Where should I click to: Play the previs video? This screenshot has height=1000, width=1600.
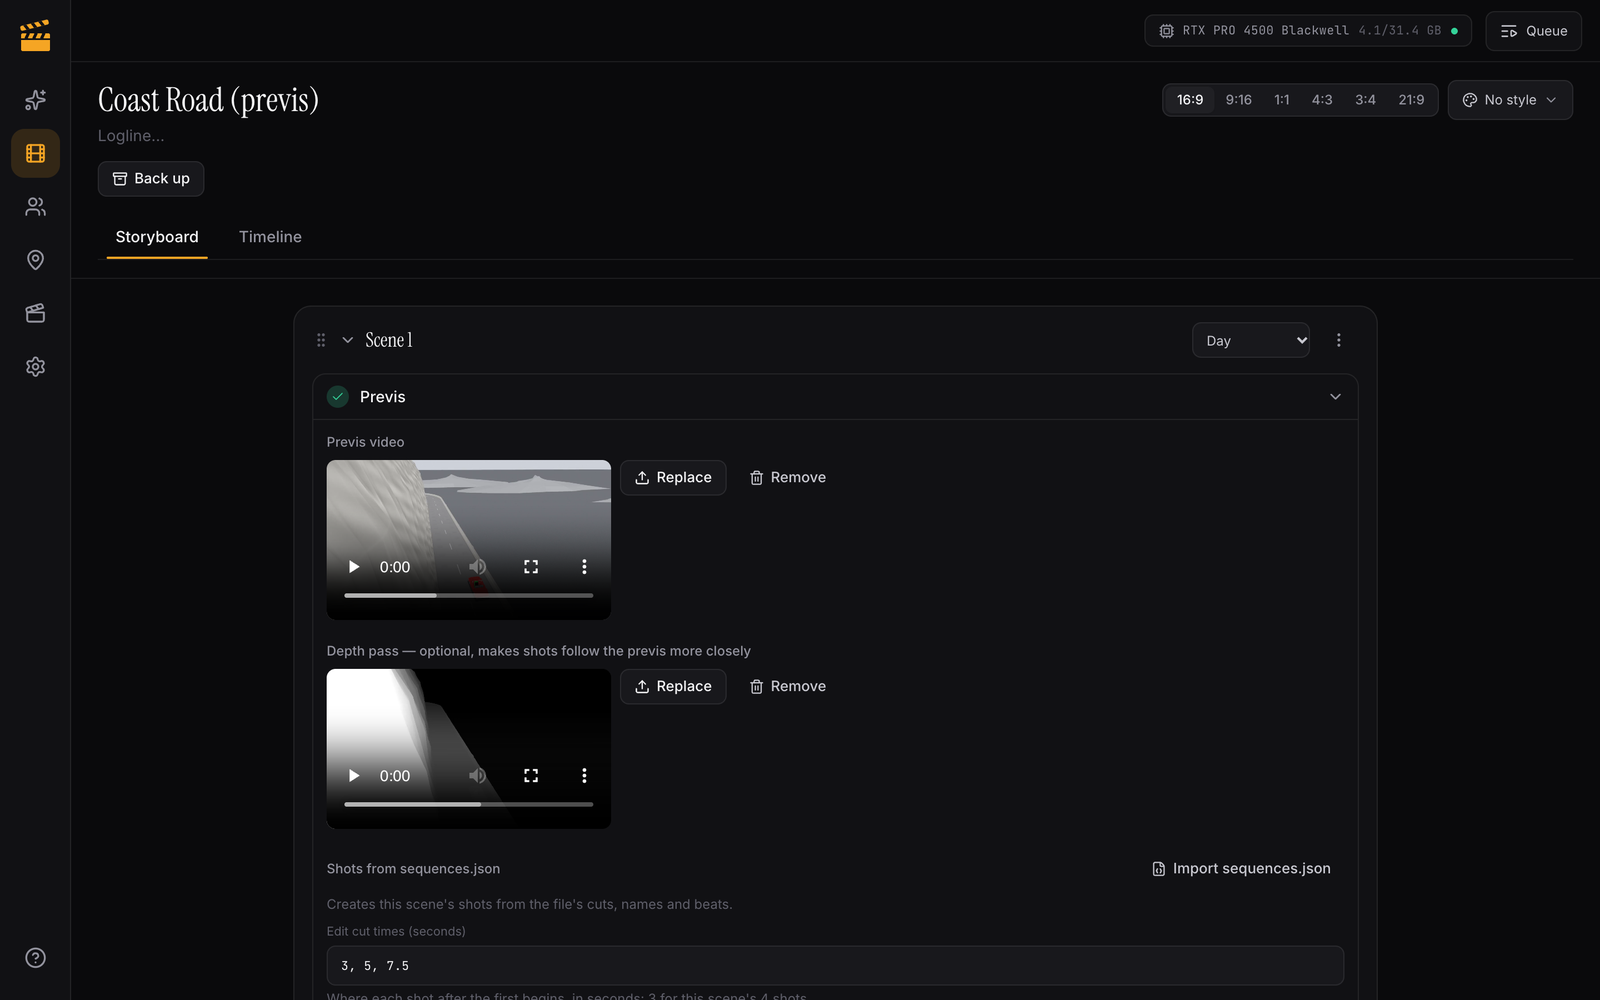(x=353, y=567)
